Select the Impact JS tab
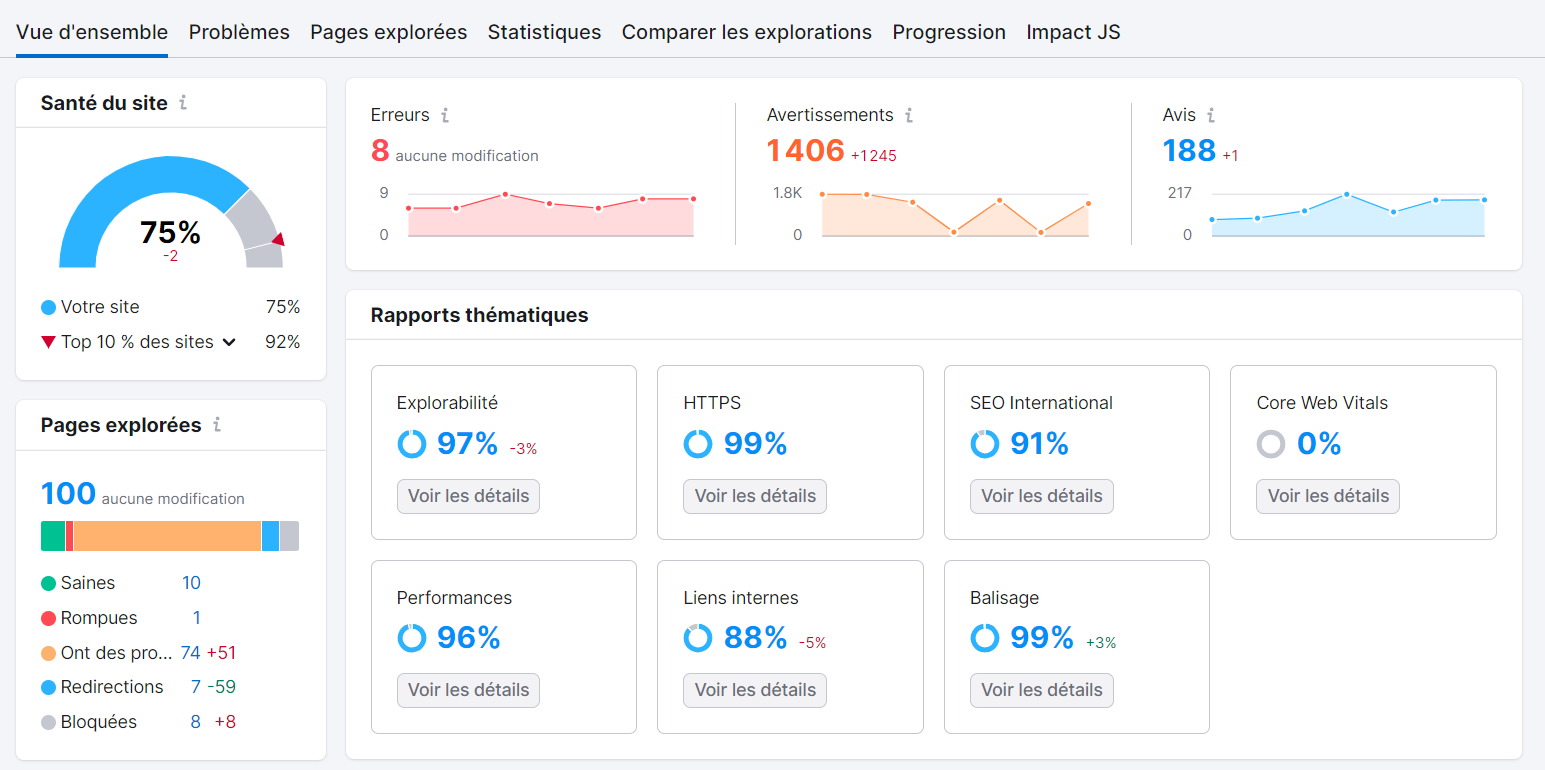The width and height of the screenshot is (1545, 770). pyautogui.click(x=1073, y=31)
